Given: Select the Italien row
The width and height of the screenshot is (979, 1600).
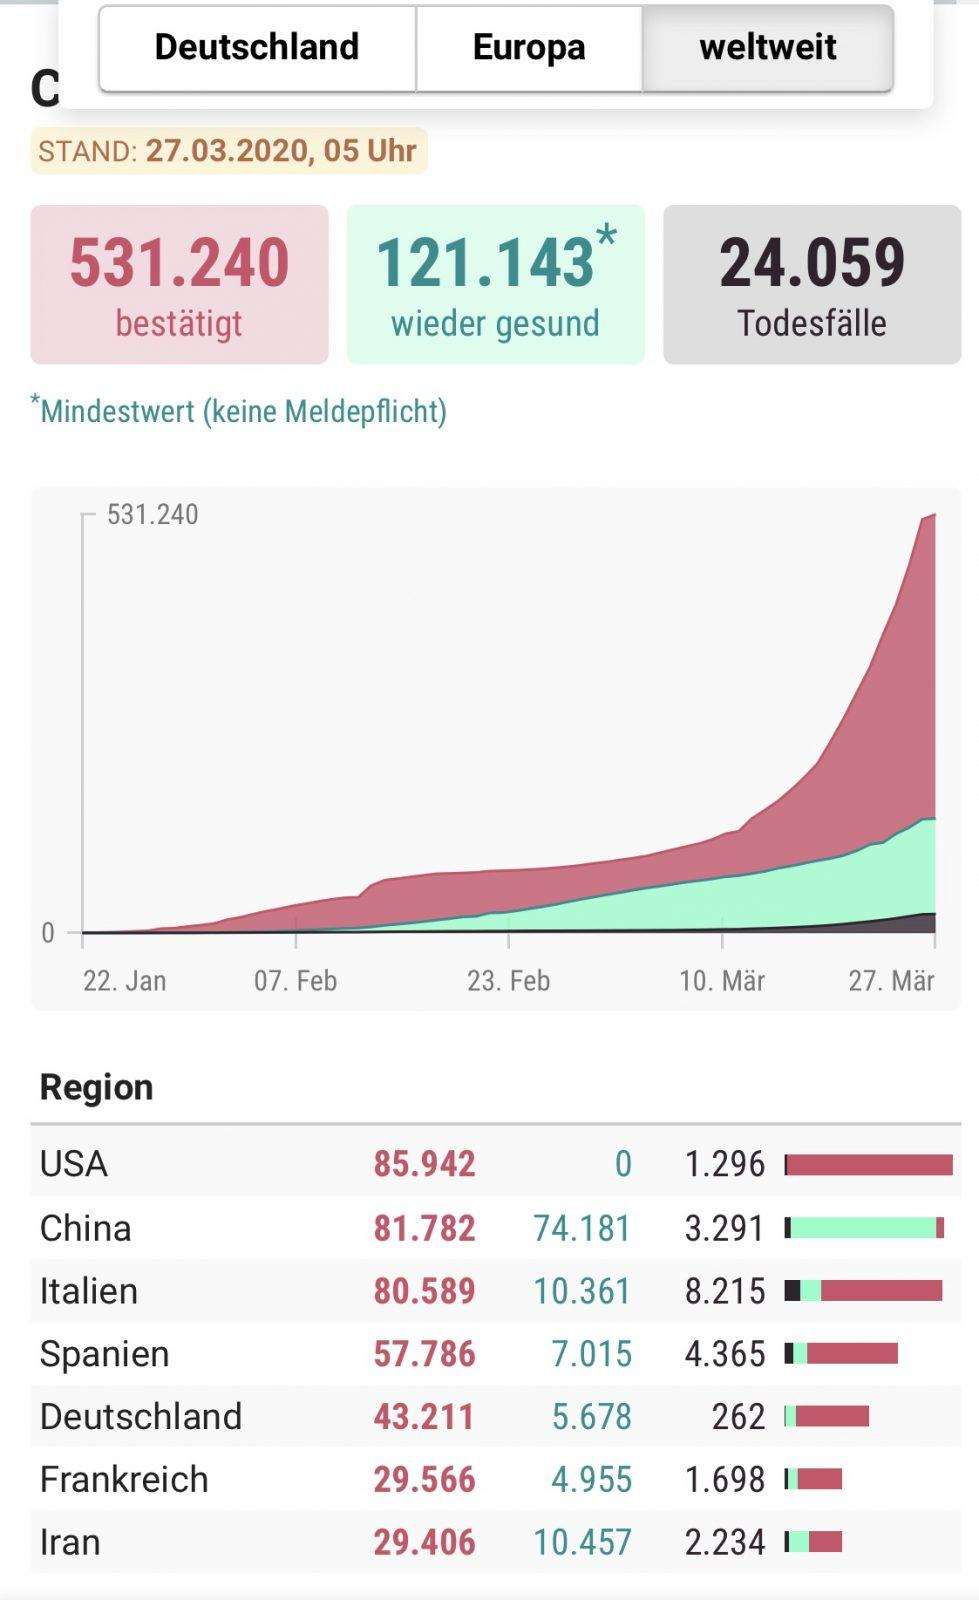Looking at the screenshot, I should coord(495,1290).
